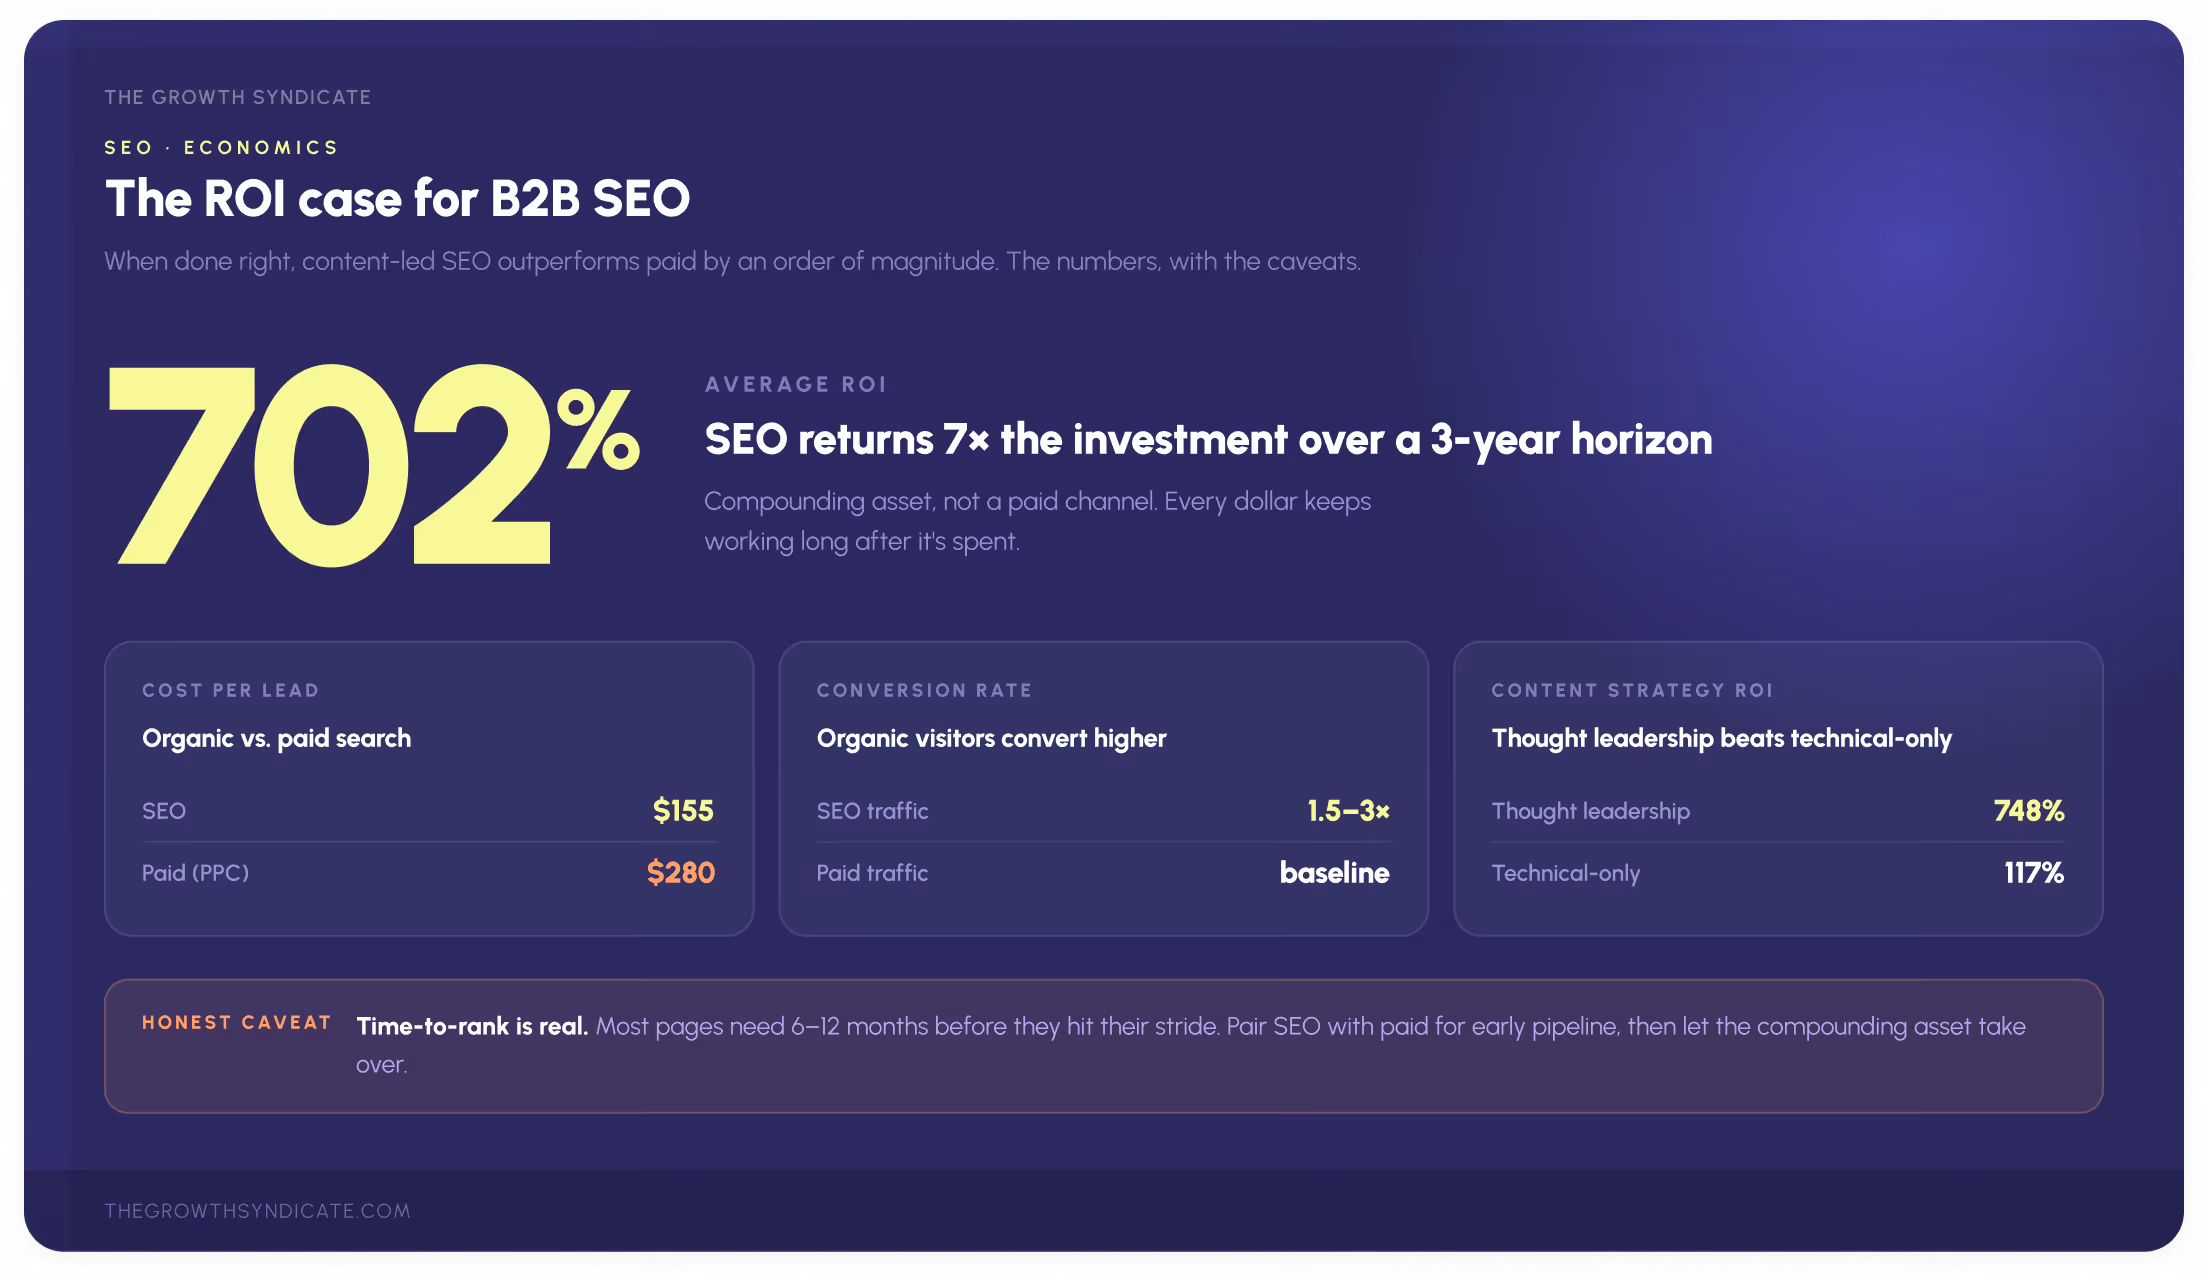Select the Paid traffic baseline row

coord(1103,873)
